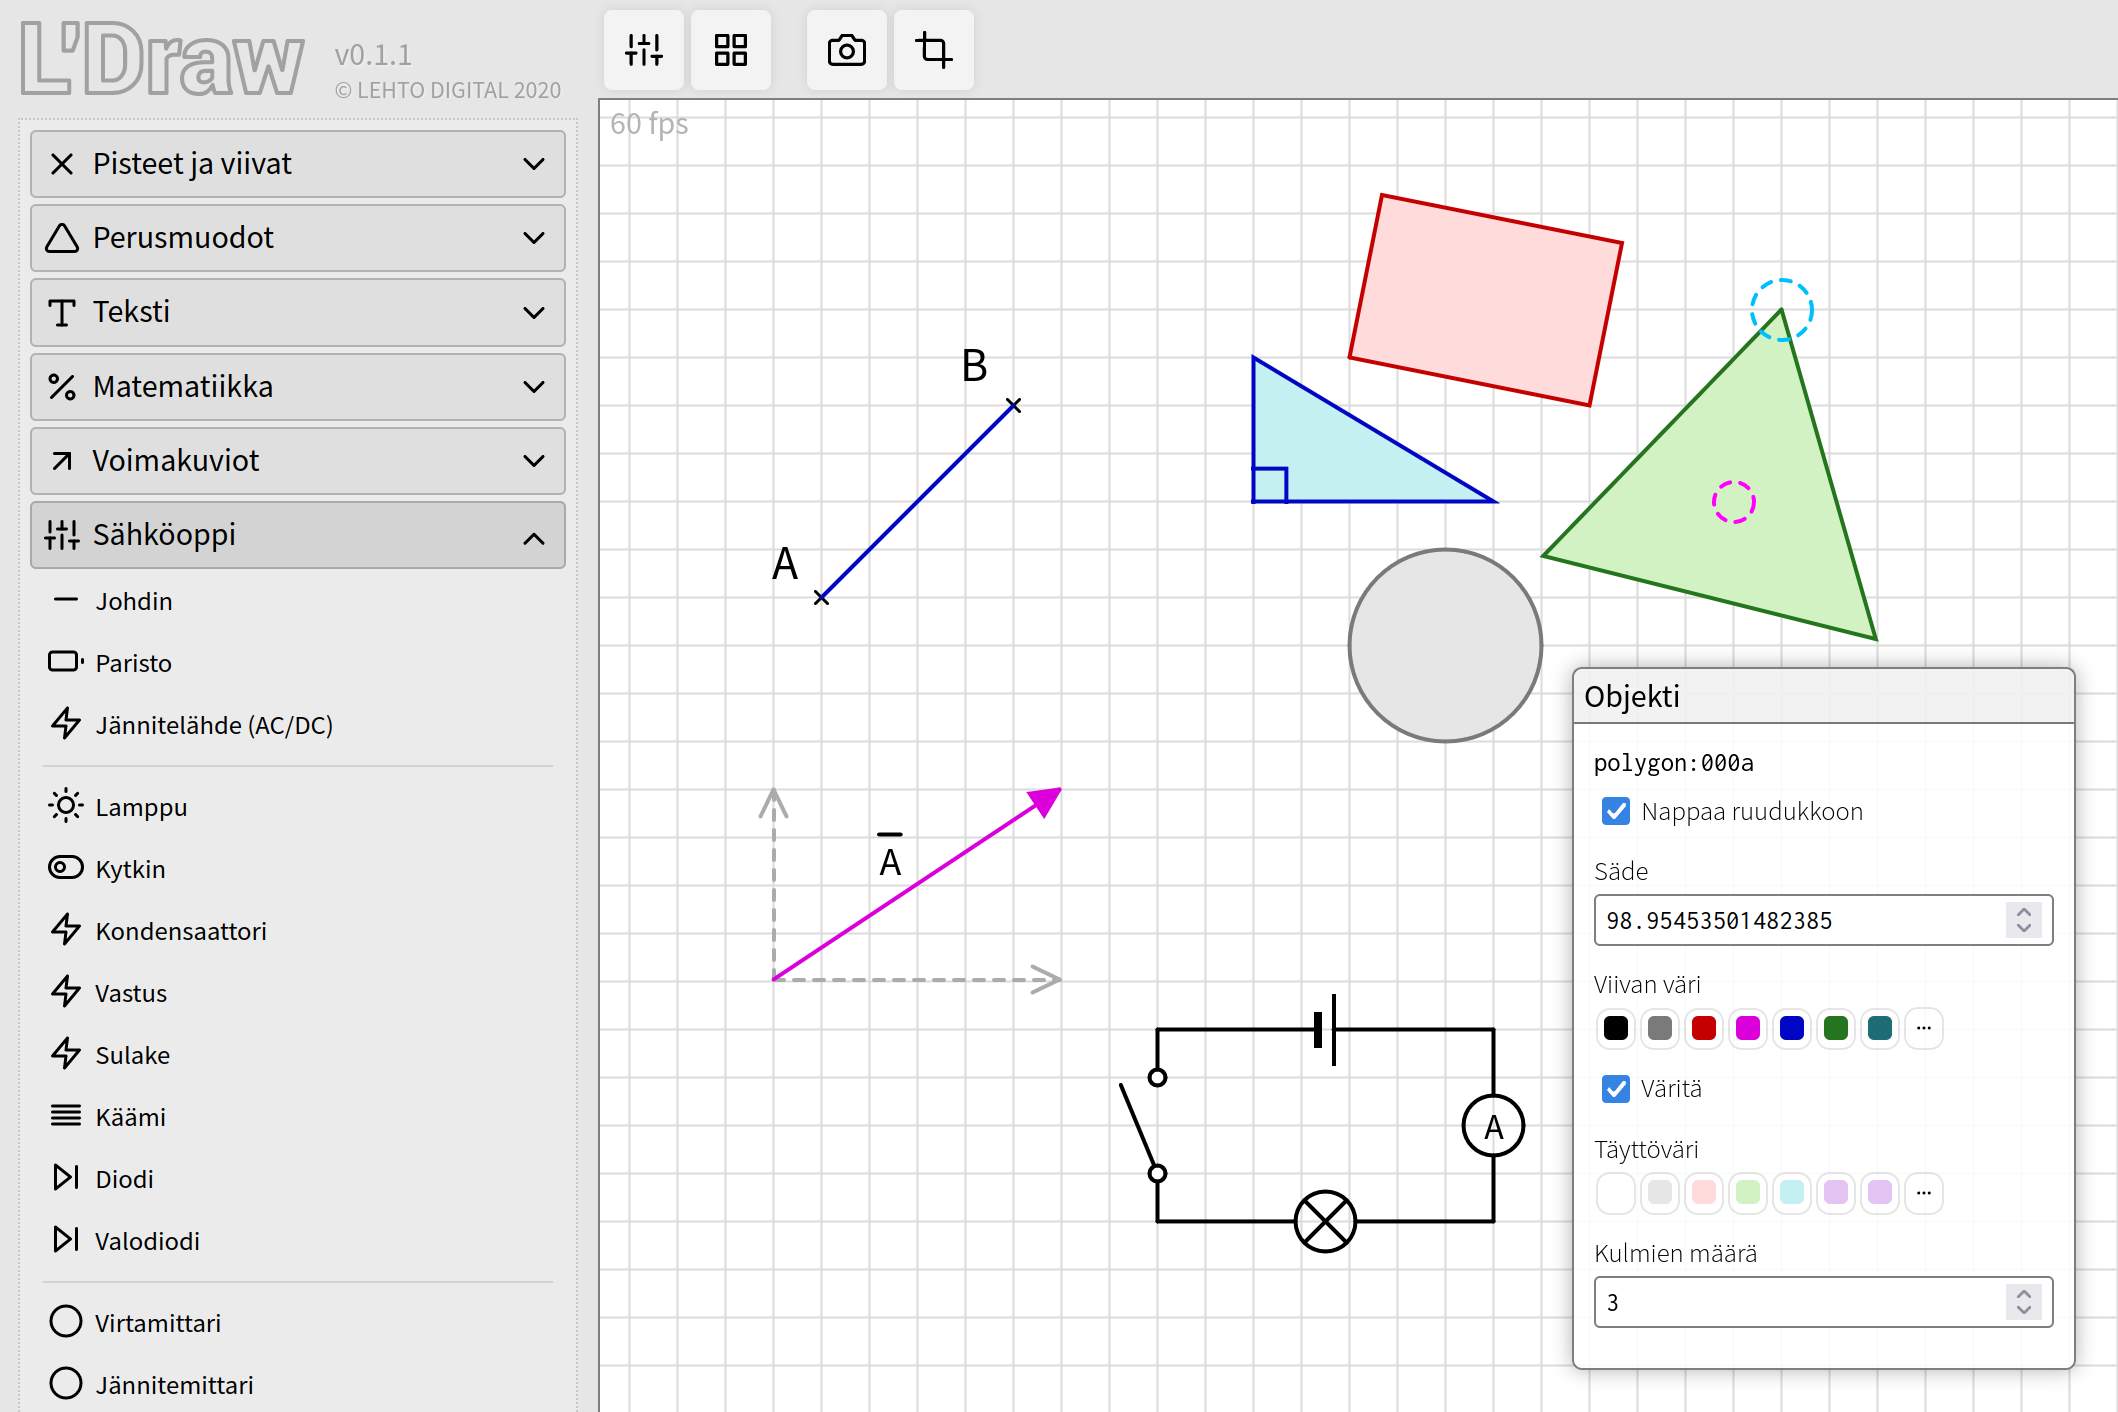Pick the magenta line color swatch
The image size is (2118, 1412).
1747,1028
